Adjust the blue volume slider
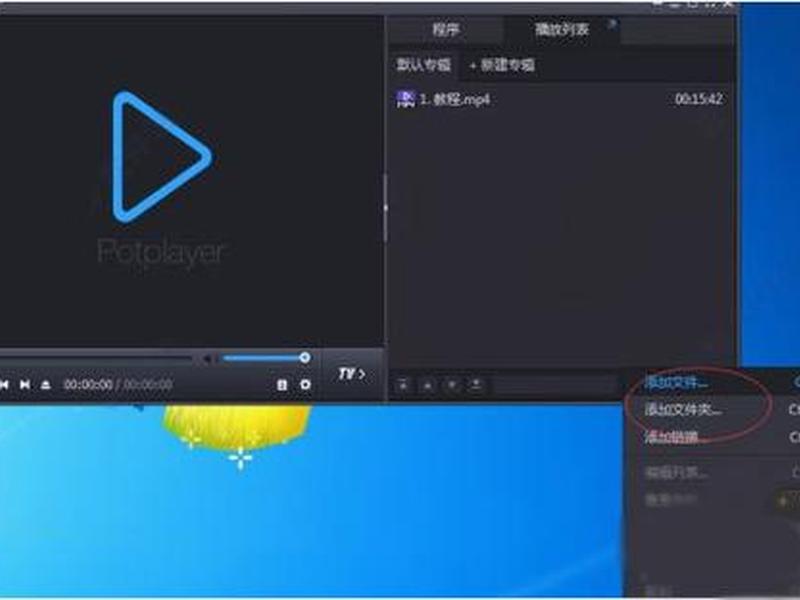The height and width of the screenshot is (600, 800). [x=265, y=358]
